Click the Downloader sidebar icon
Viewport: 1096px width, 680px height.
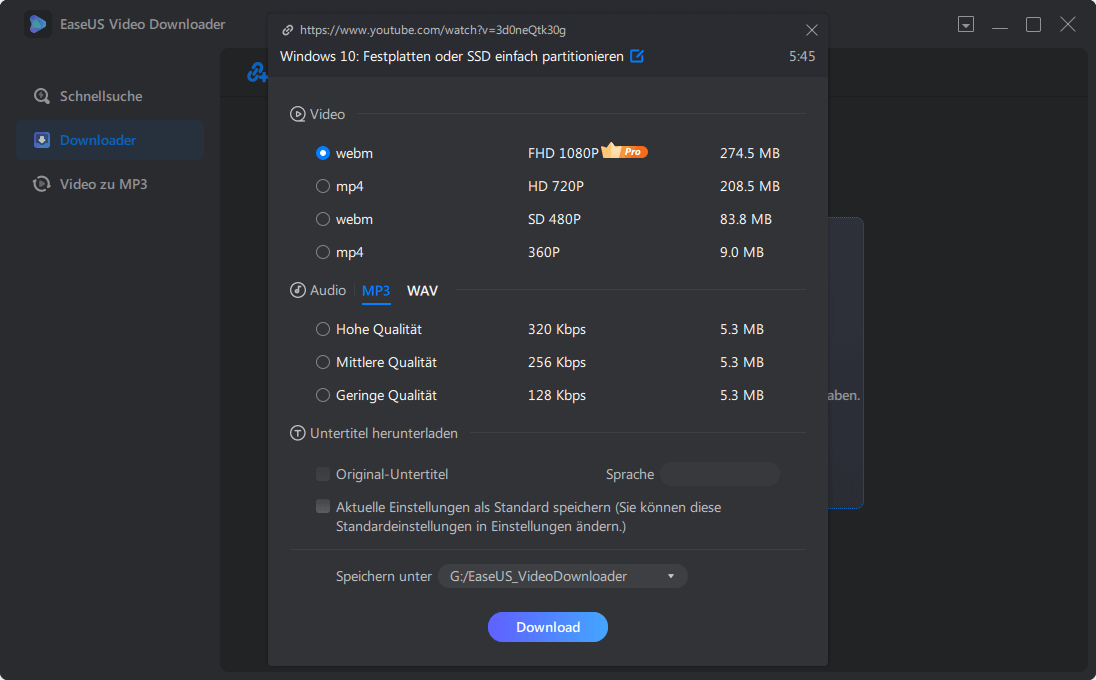(42, 140)
